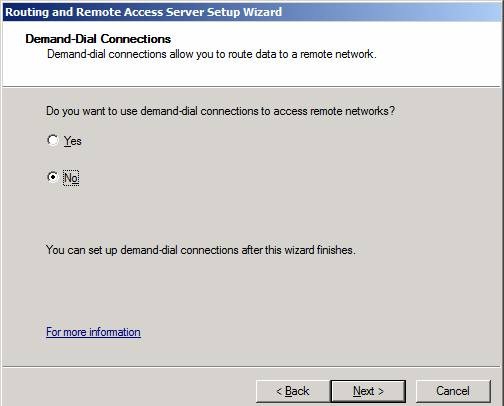Cancel the setup wizard

click(453, 391)
